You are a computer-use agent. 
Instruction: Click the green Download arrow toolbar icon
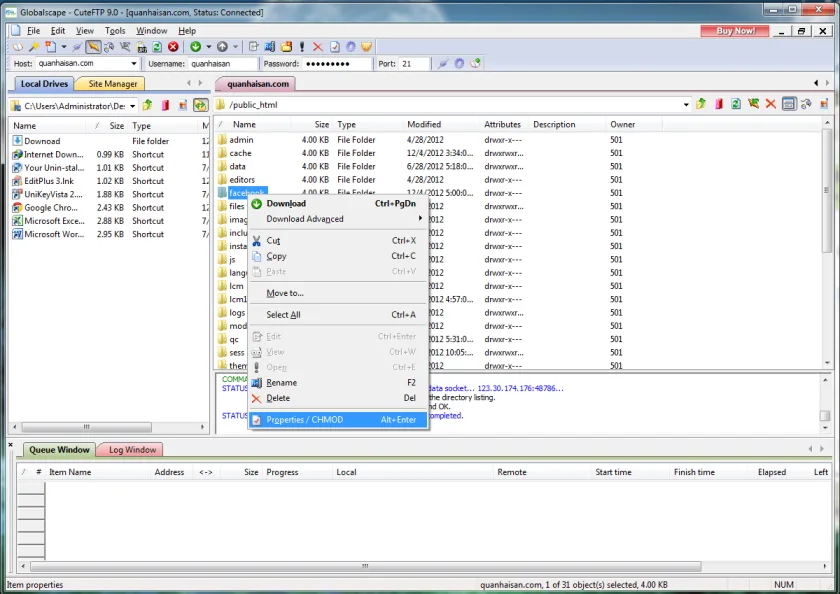(196, 47)
